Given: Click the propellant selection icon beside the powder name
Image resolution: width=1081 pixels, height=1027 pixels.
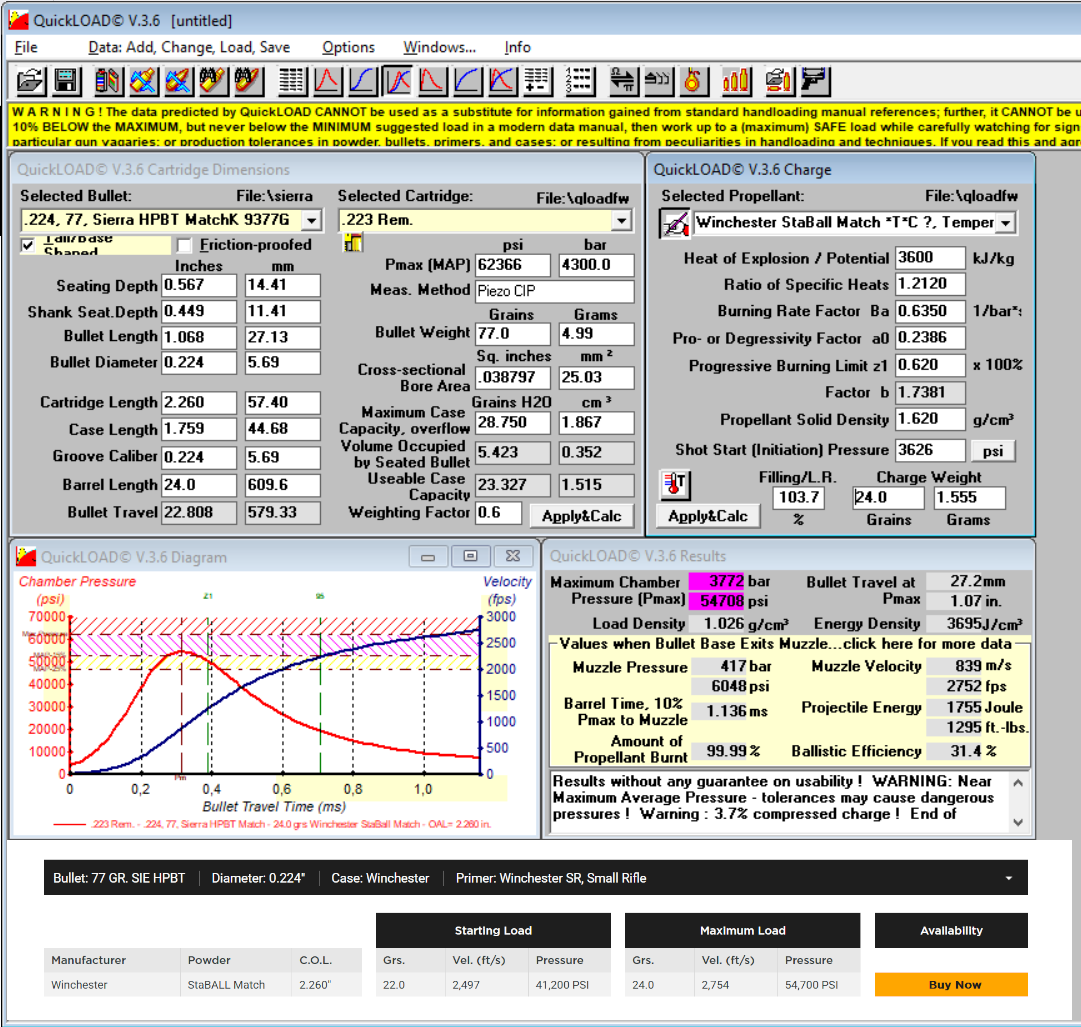Looking at the screenshot, I should click(675, 223).
